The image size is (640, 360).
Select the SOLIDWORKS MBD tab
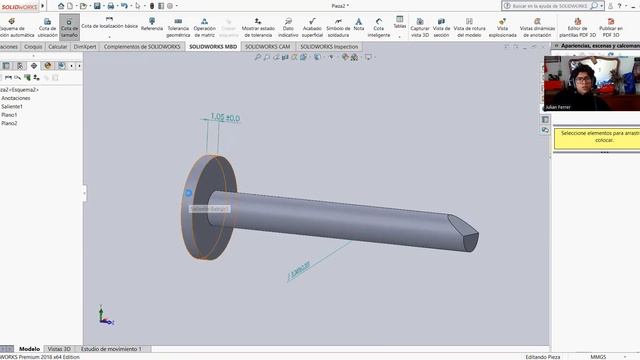213,47
